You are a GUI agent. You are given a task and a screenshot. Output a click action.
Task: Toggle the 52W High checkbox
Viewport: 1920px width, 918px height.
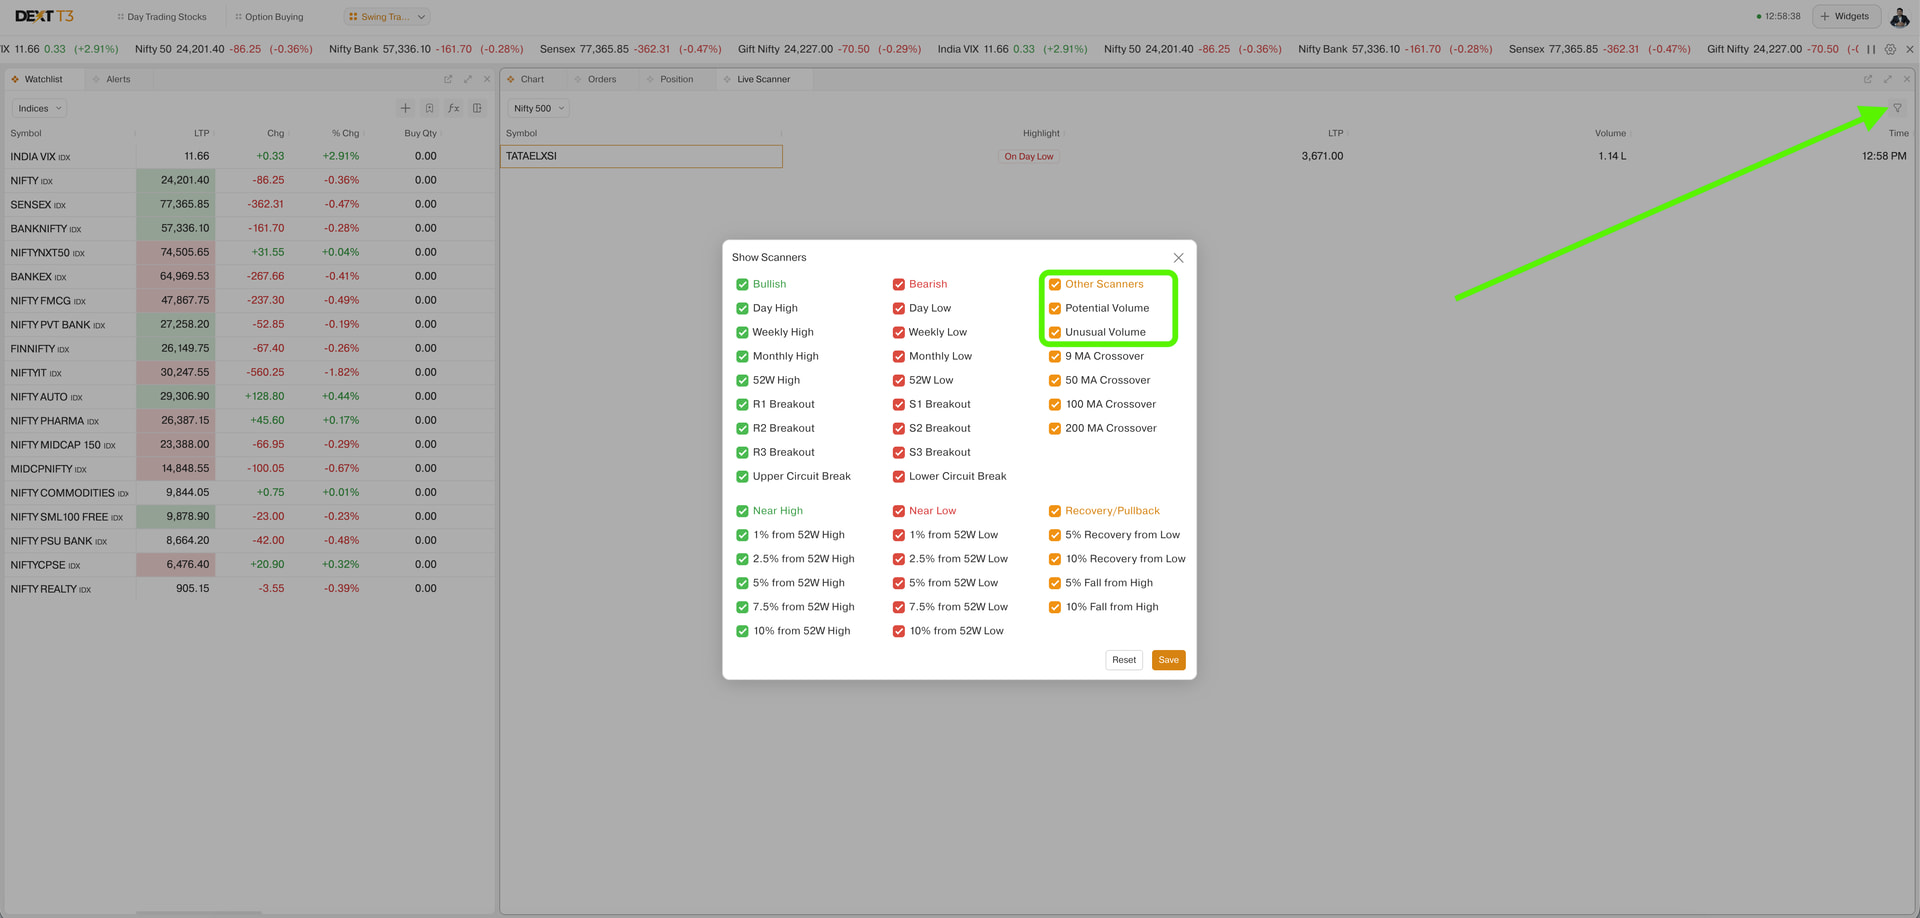tap(742, 381)
